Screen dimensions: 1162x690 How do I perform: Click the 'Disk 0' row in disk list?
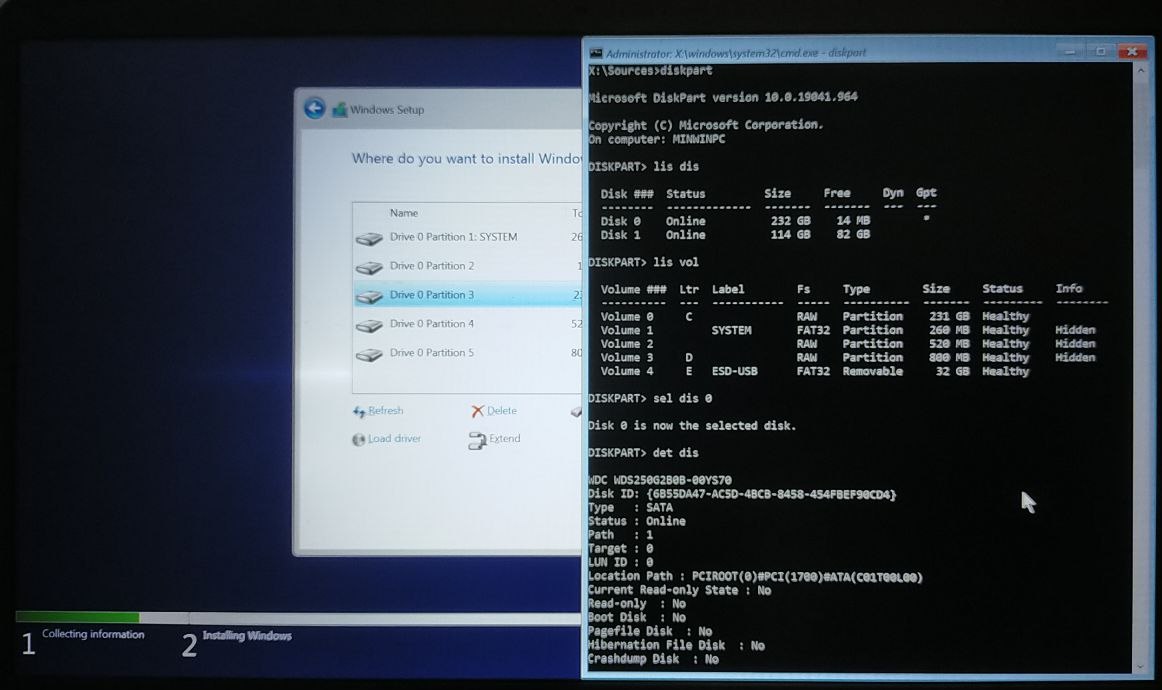766,221
